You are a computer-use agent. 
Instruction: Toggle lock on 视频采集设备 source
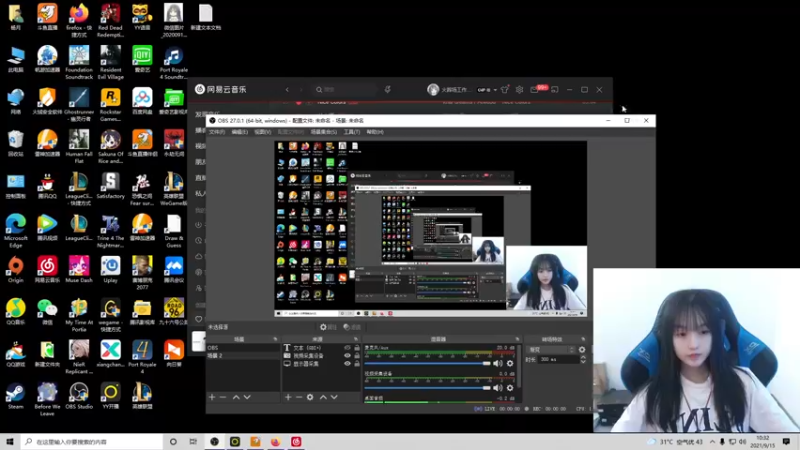(357, 356)
